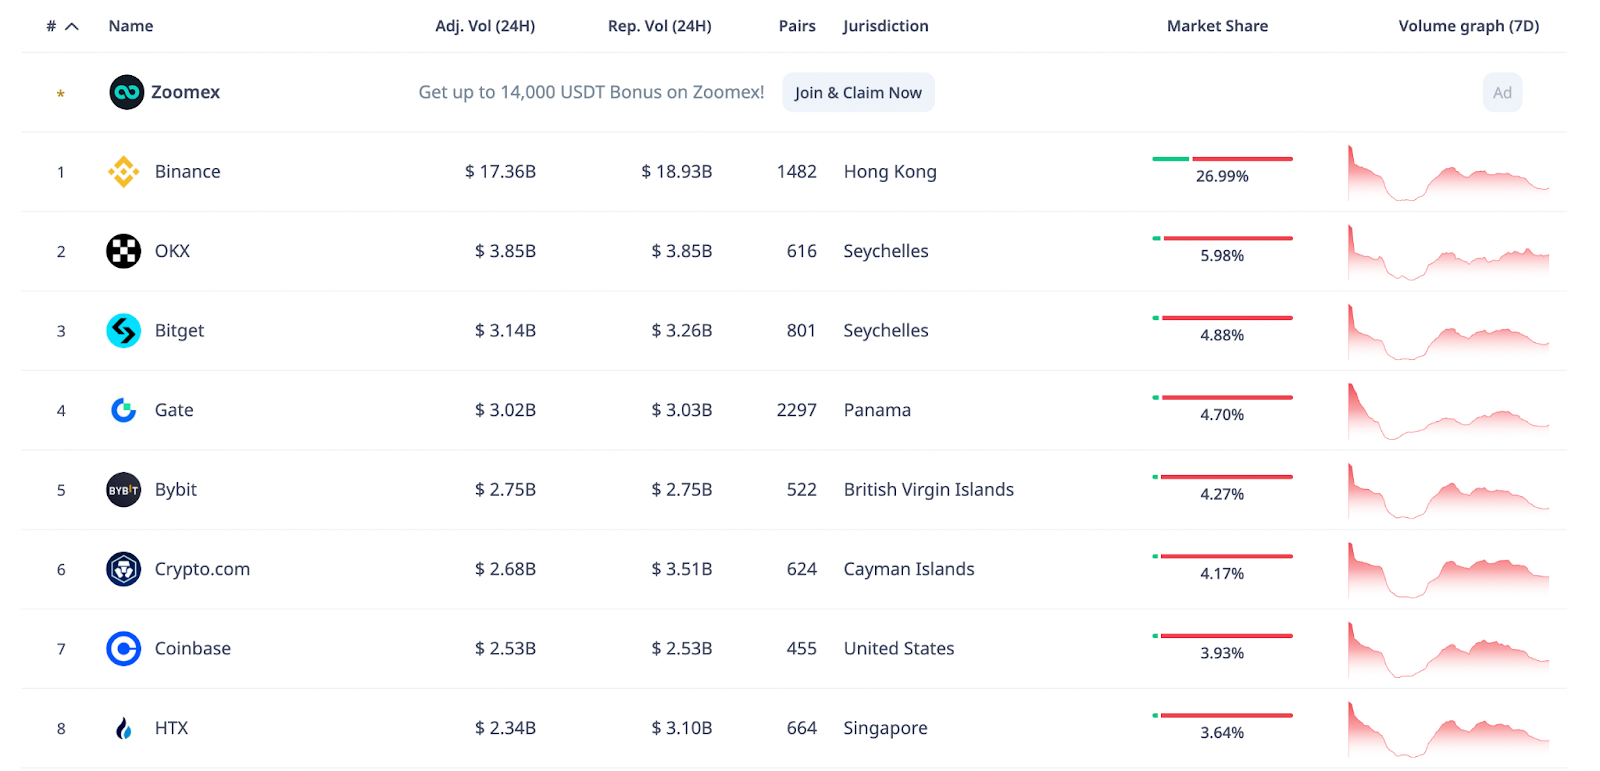Click British Virgin Islands jurisdiction cell
This screenshot has width=1600, height=771.
[x=929, y=490]
